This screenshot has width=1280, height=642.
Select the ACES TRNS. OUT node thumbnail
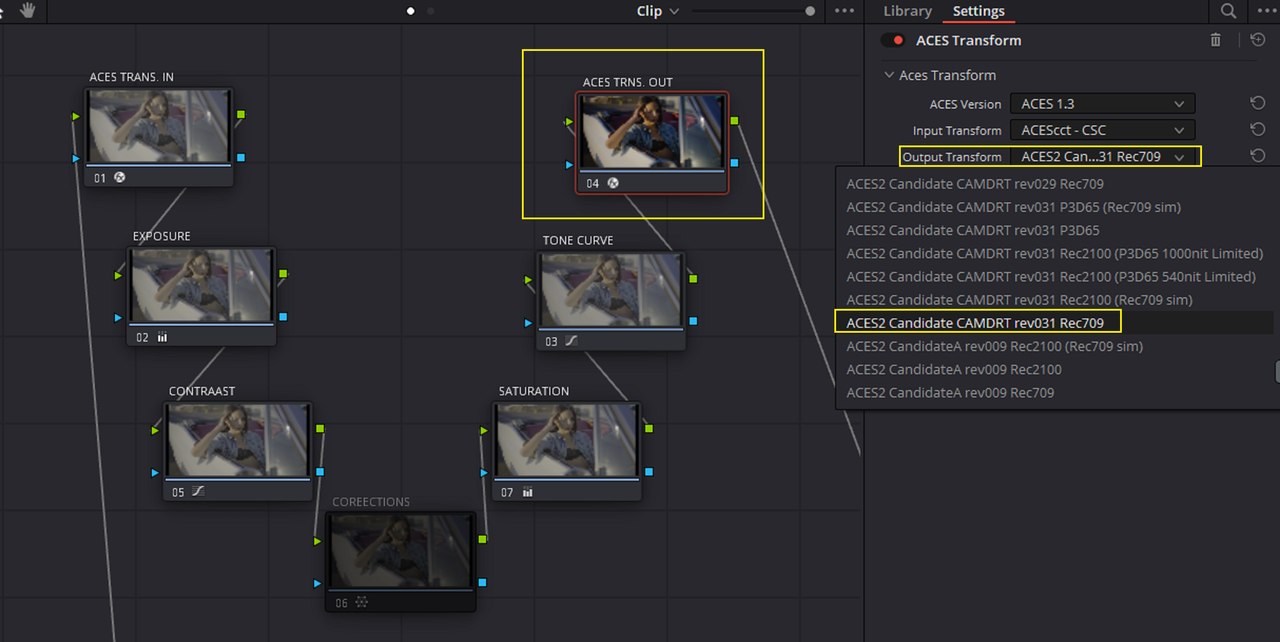point(651,131)
